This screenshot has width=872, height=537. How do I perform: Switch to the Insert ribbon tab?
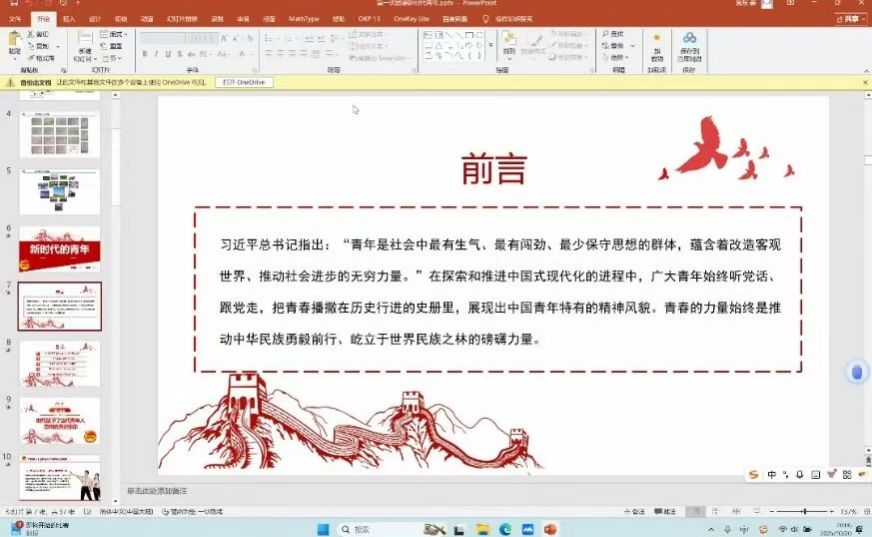click(68, 18)
